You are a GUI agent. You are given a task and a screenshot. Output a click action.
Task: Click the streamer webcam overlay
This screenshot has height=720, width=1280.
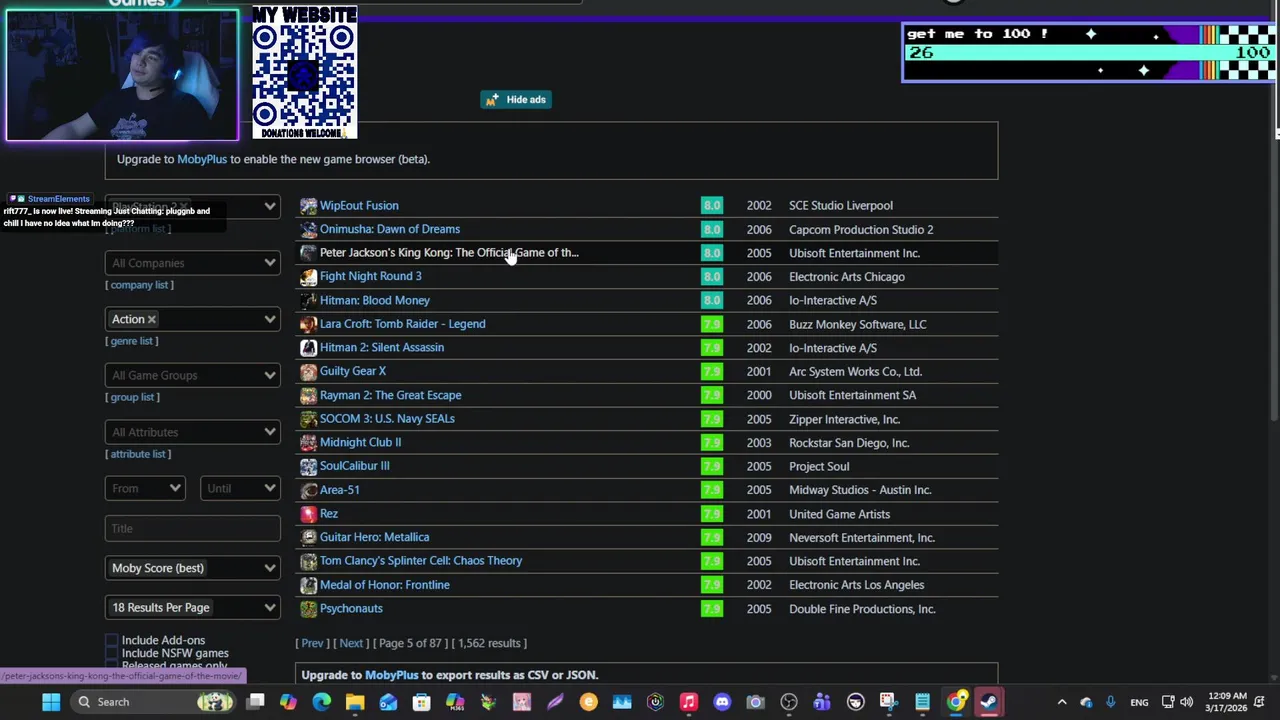pos(122,76)
